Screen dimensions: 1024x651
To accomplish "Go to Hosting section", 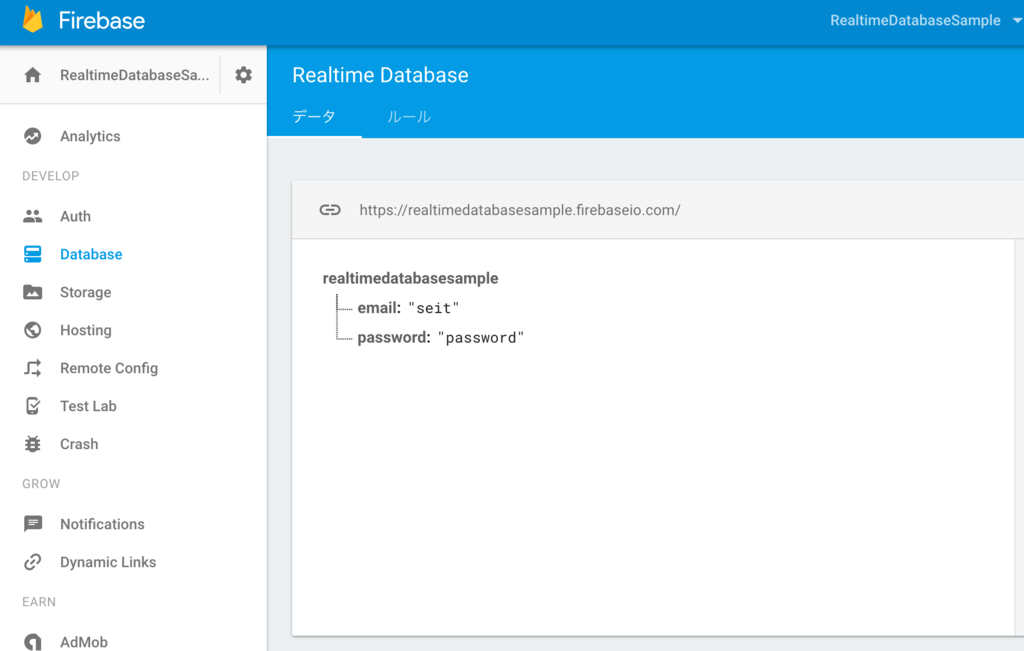I will (x=86, y=330).
